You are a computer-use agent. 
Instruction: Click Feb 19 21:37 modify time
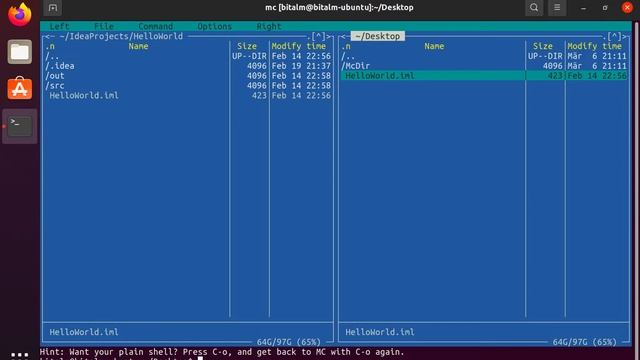click(x=301, y=66)
